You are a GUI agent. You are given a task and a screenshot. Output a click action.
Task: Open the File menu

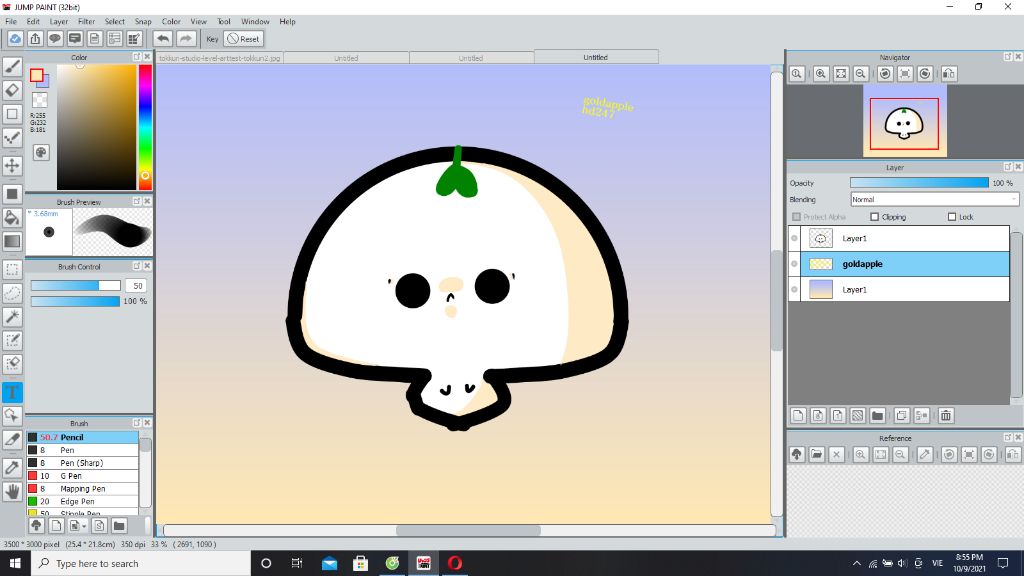click(x=11, y=22)
